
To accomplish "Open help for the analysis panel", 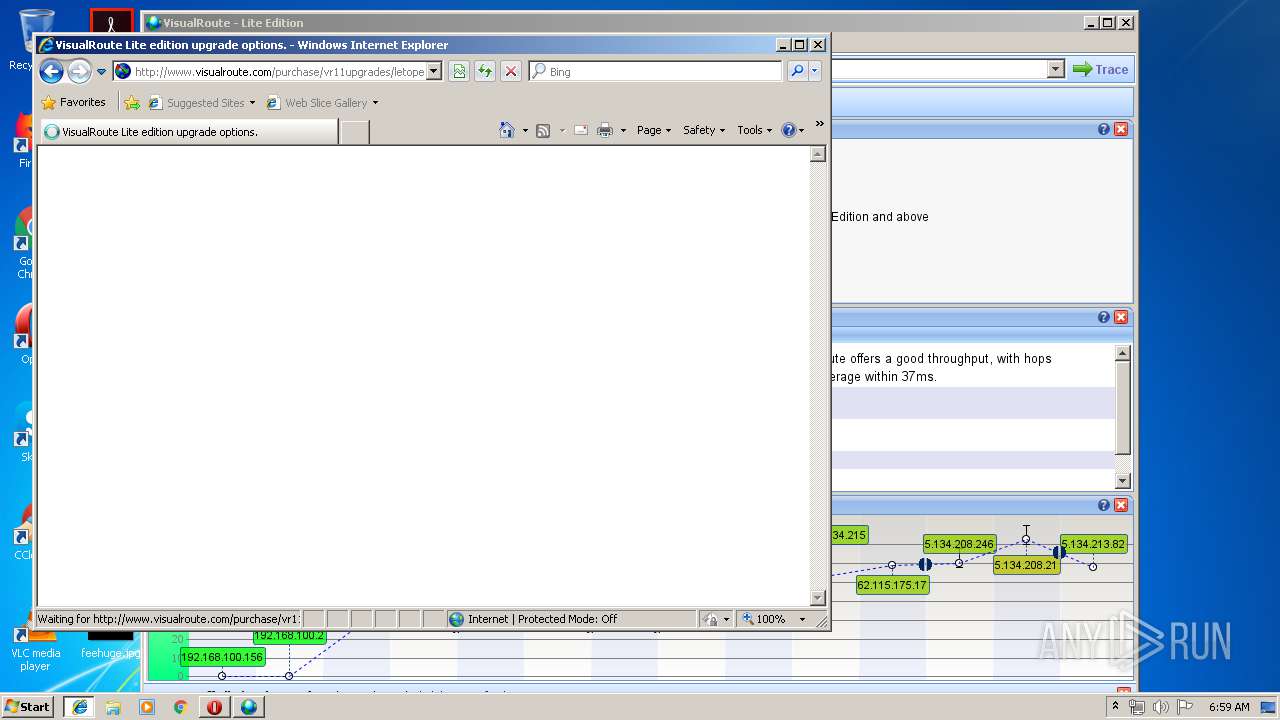I will [x=1104, y=317].
